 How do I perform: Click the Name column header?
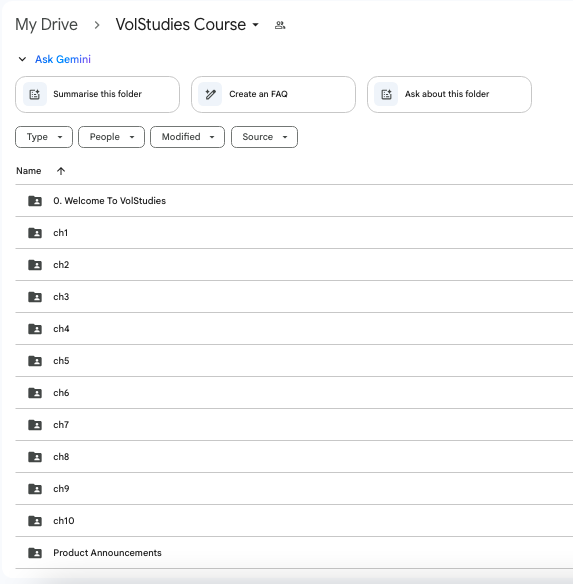pyautogui.click(x=29, y=171)
